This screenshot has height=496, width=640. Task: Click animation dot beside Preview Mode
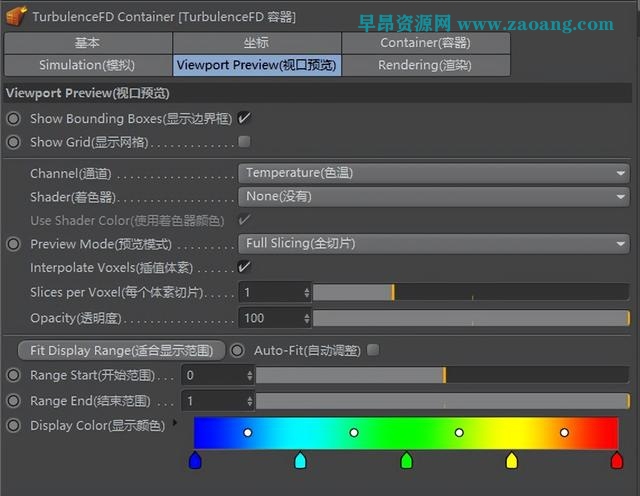point(13,244)
